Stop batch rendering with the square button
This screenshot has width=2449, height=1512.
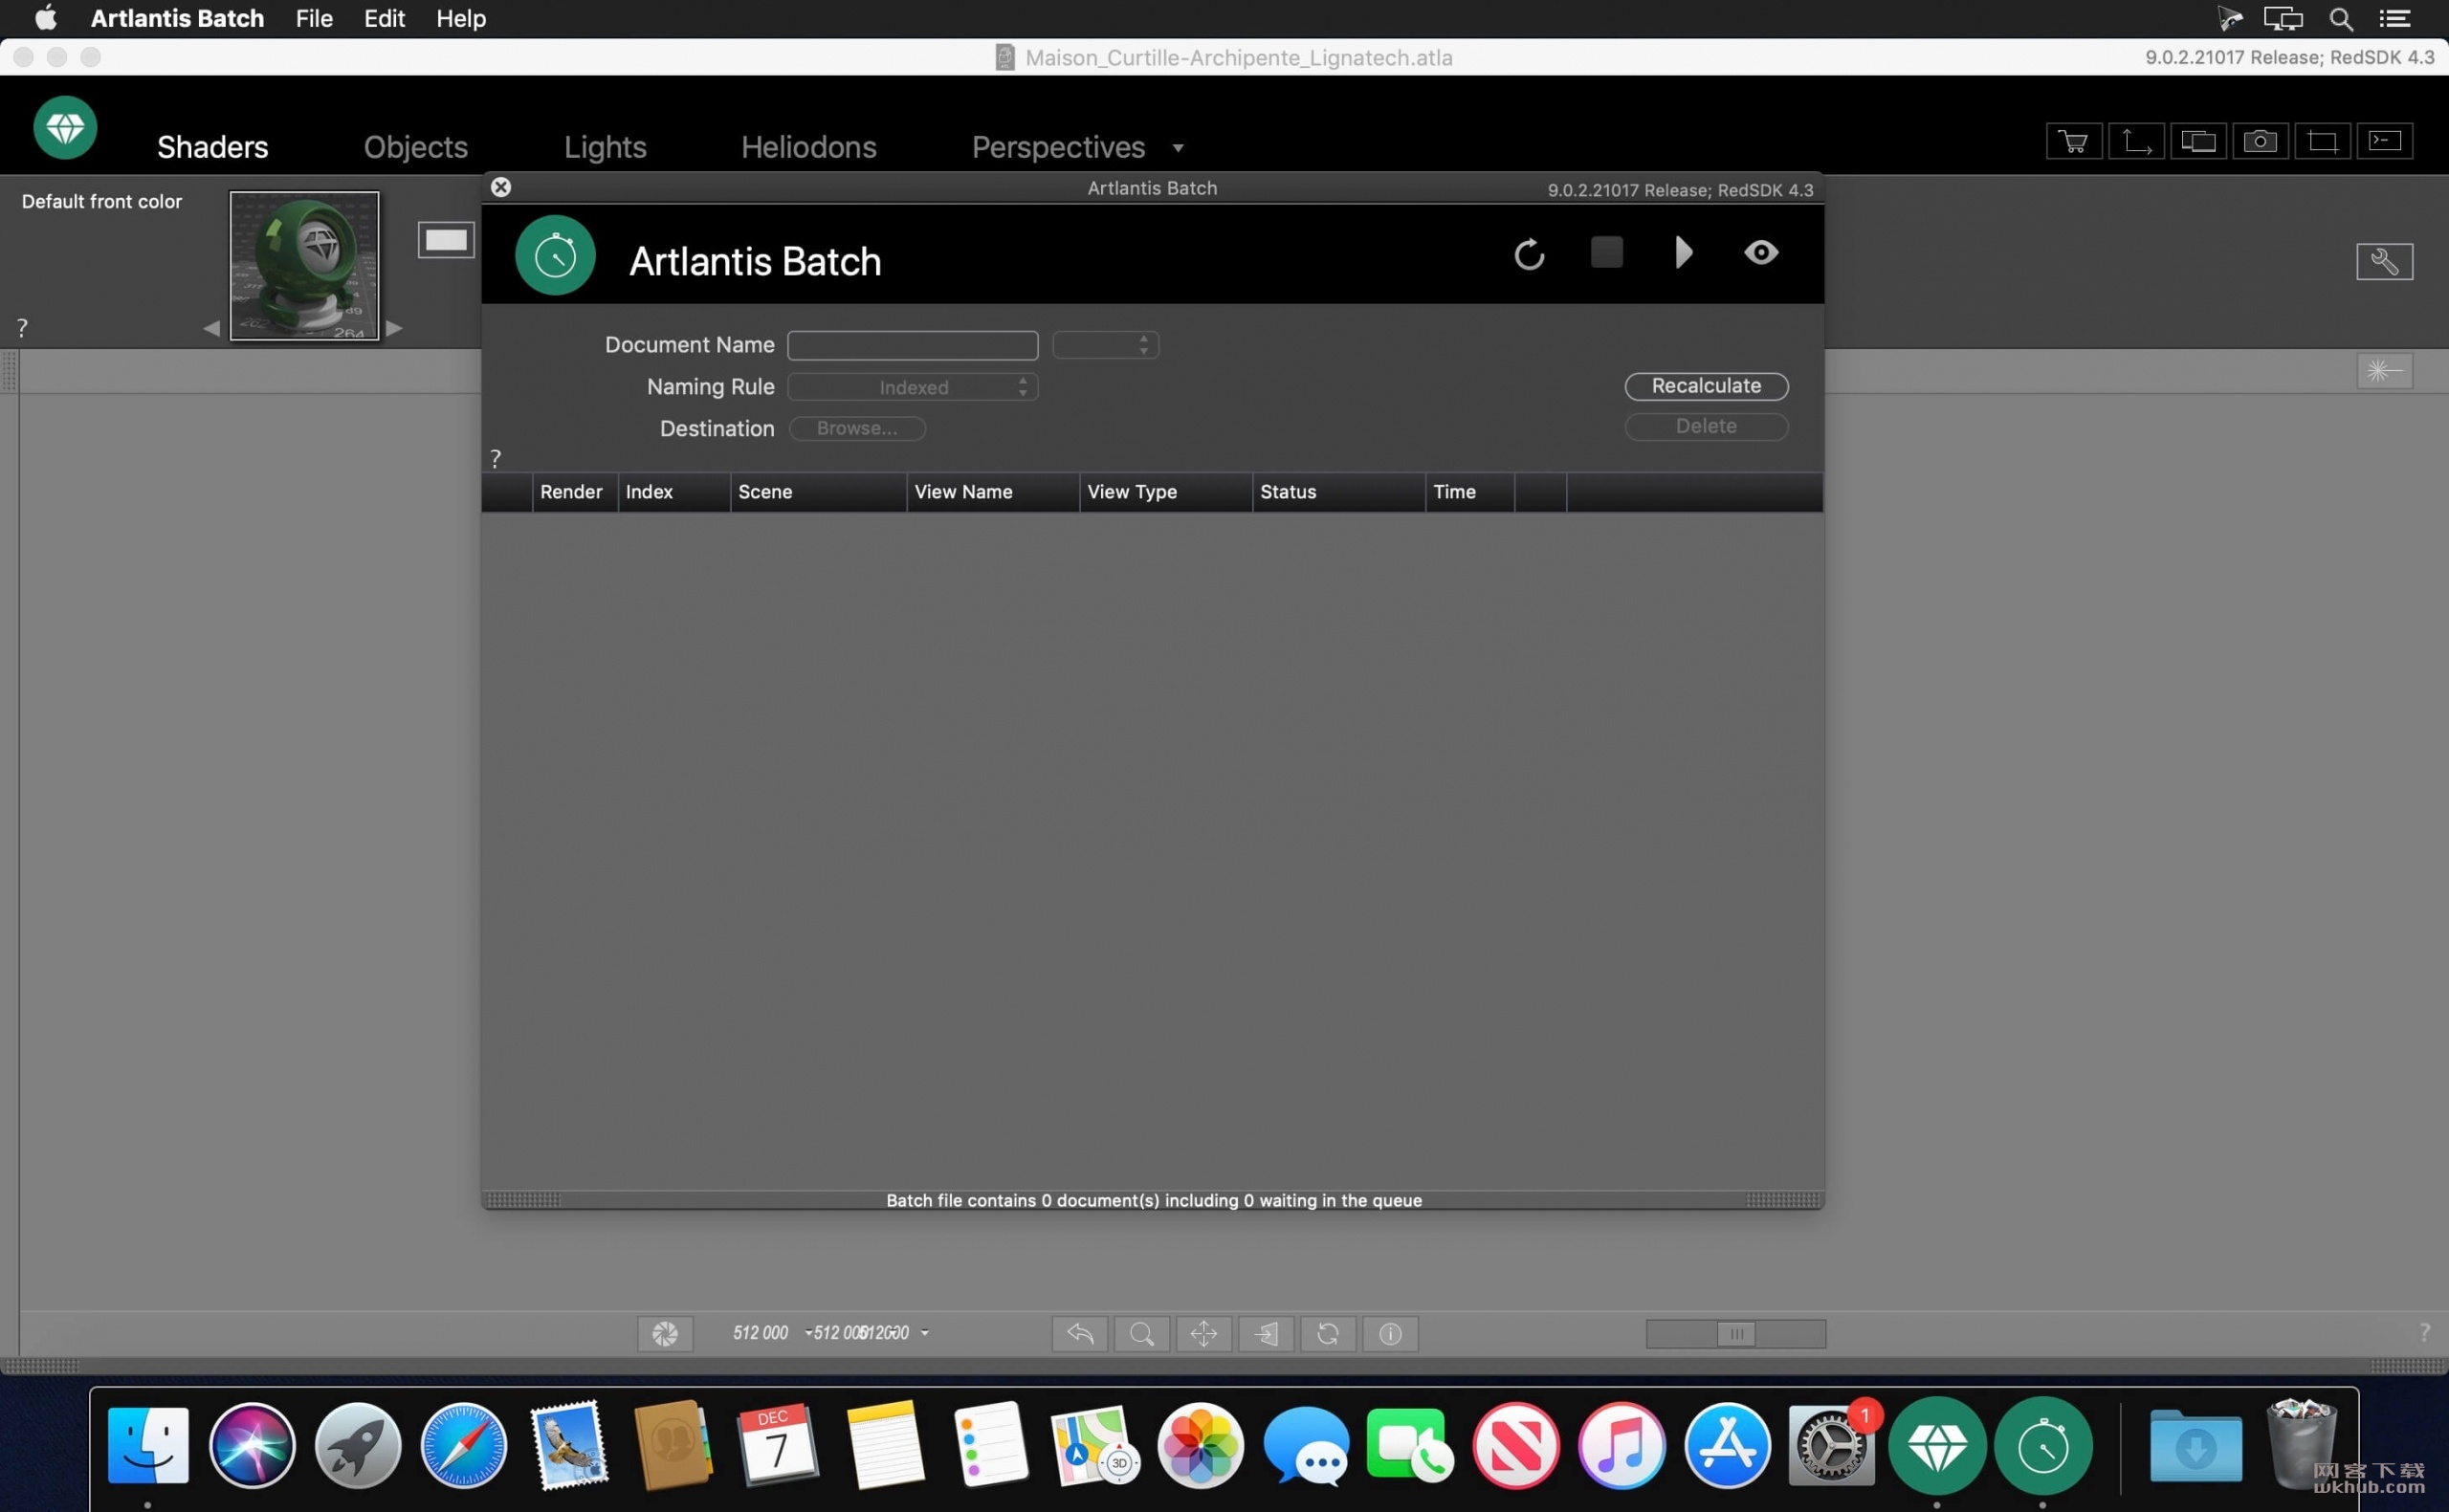click(x=1607, y=252)
